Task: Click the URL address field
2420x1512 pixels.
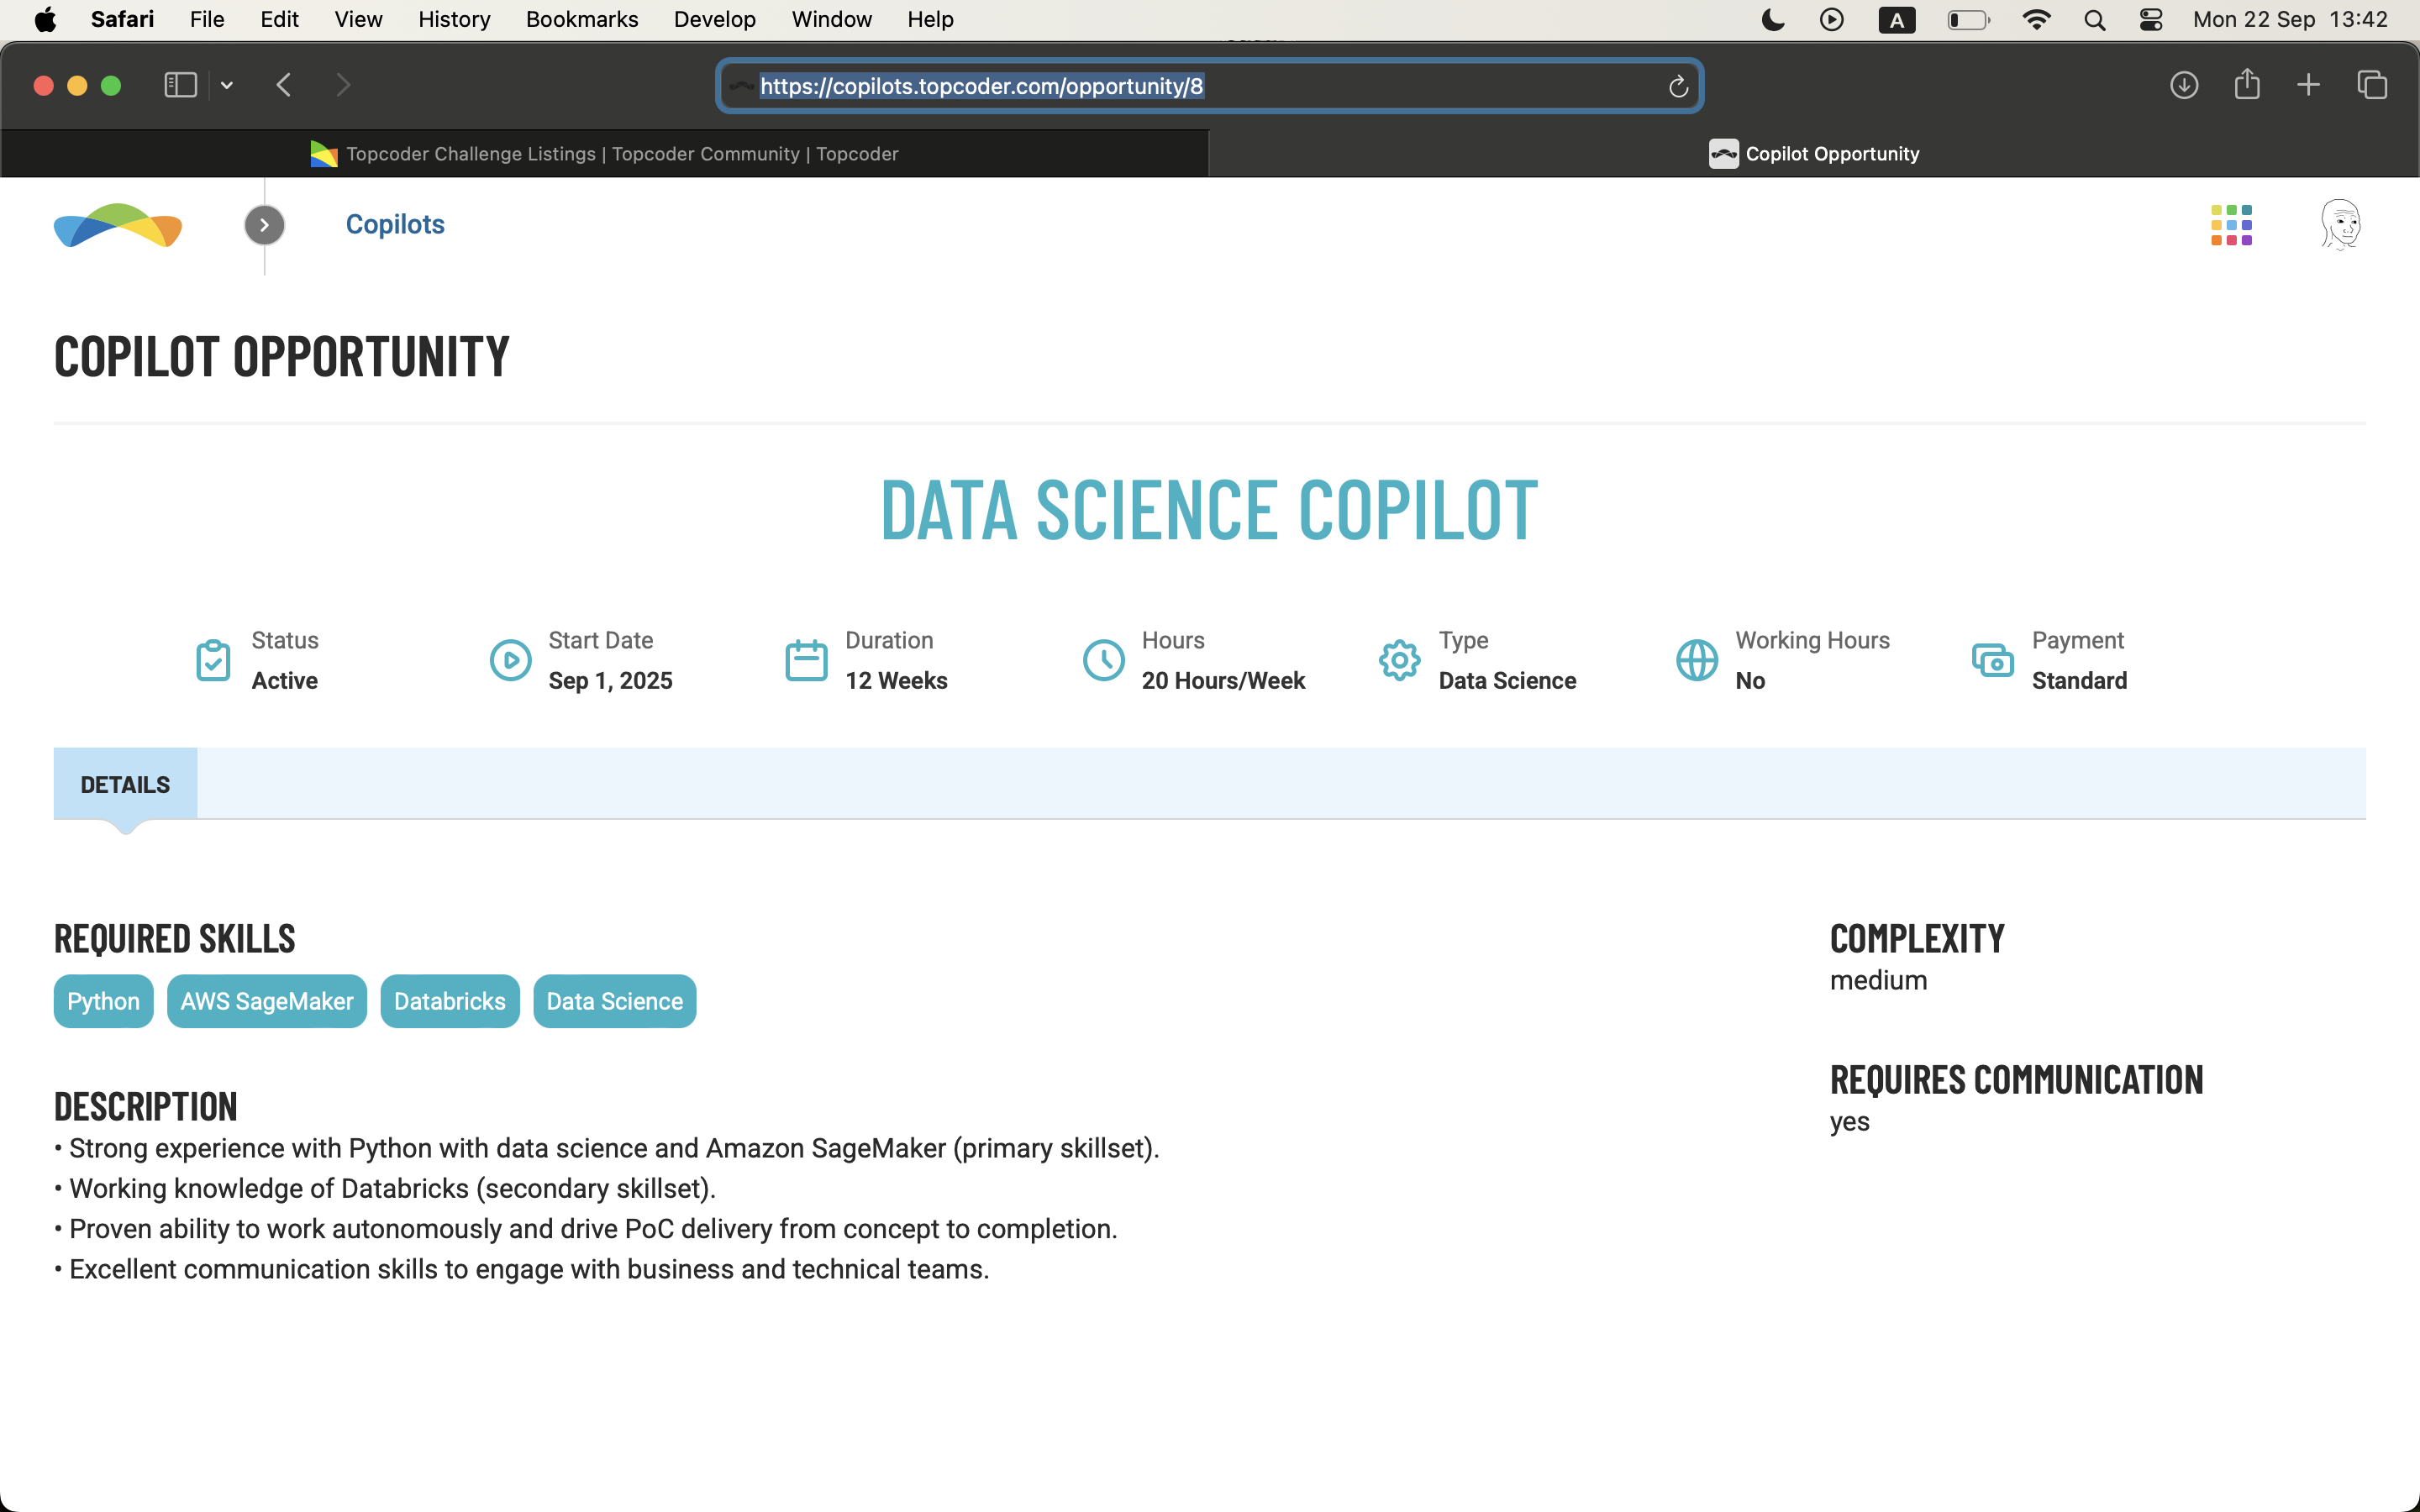Action: [1200, 87]
